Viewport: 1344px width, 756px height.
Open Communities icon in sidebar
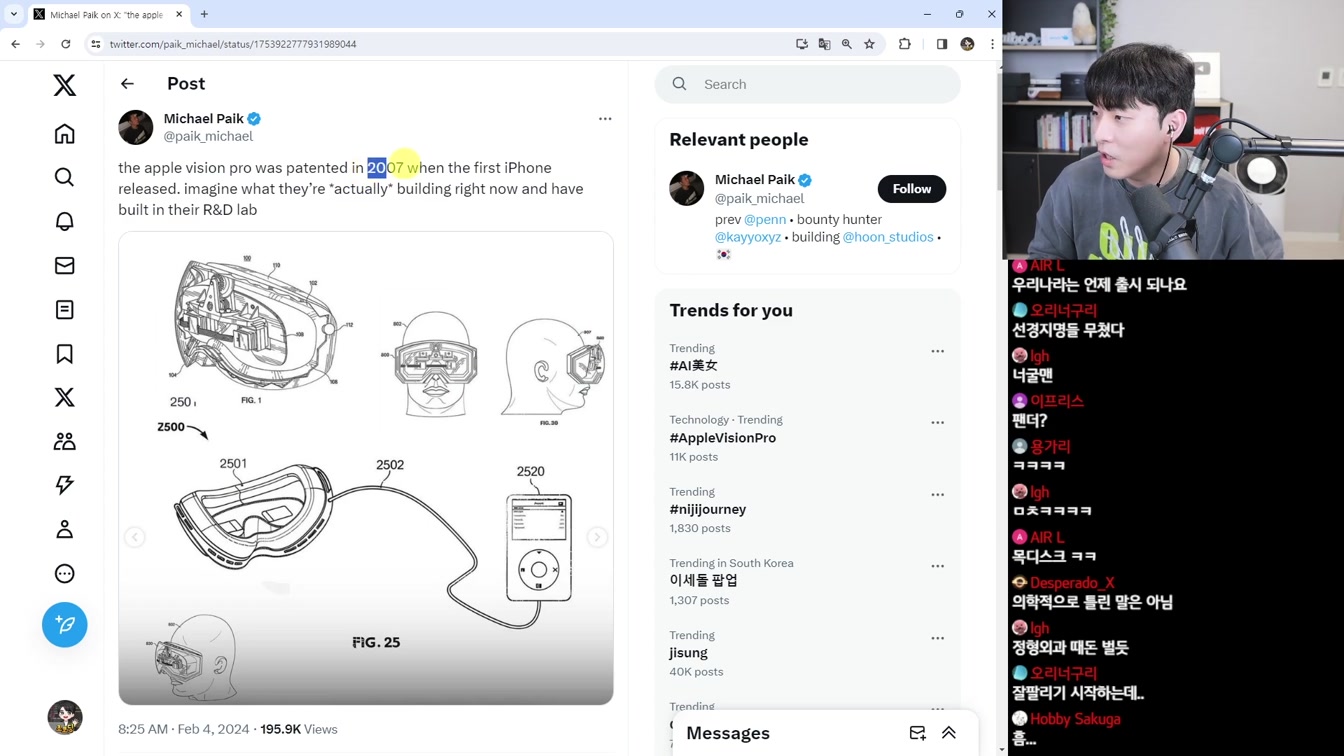tap(65, 441)
